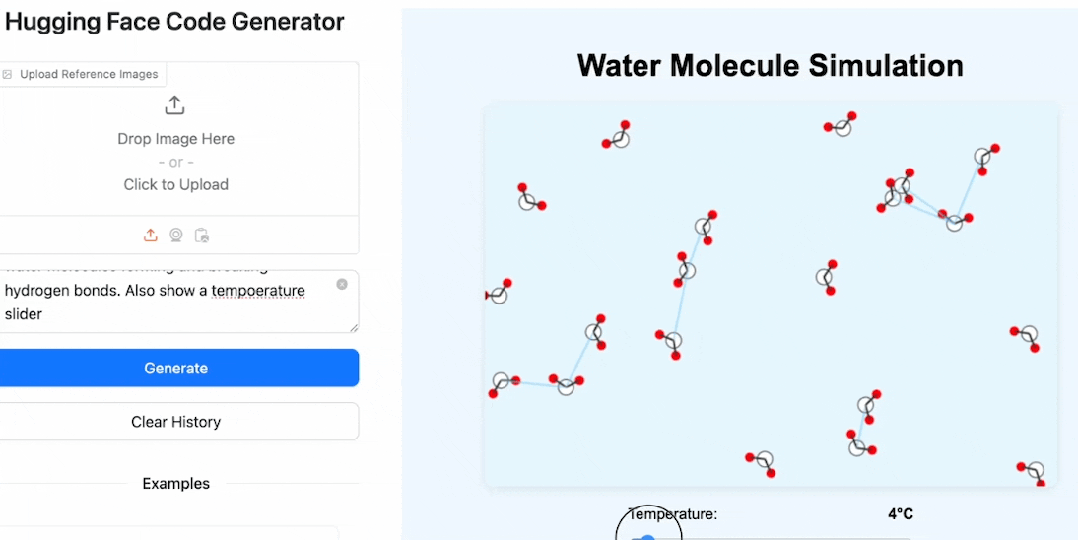1078x540 pixels.
Task: Select the paste-from-clipboard icon
Action: (x=202, y=235)
